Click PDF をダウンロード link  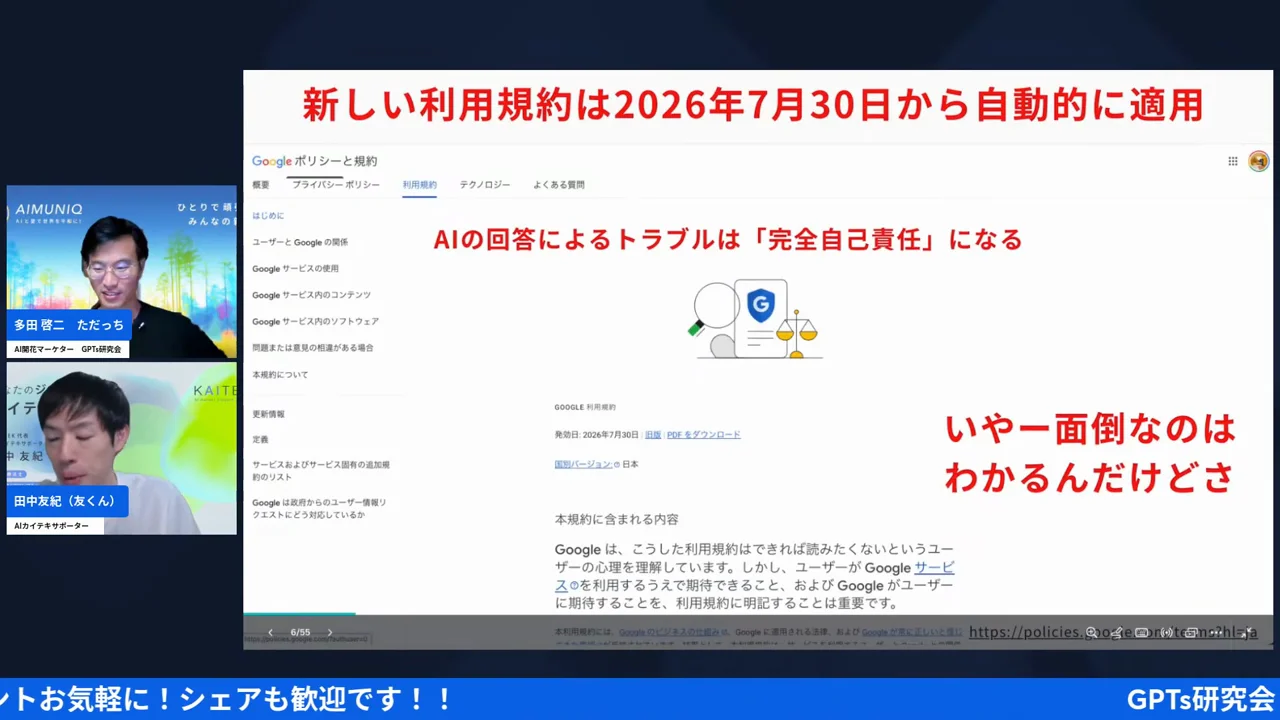click(704, 435)
